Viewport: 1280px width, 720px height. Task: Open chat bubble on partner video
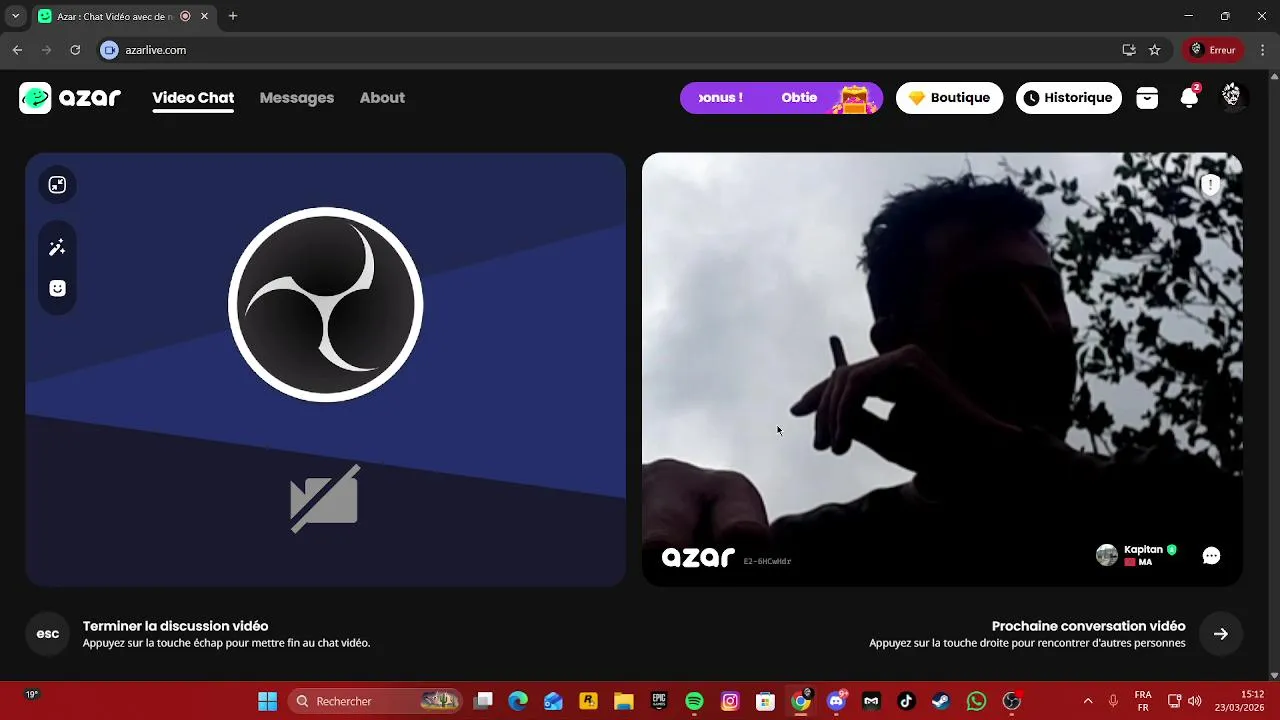[1211, 556]
